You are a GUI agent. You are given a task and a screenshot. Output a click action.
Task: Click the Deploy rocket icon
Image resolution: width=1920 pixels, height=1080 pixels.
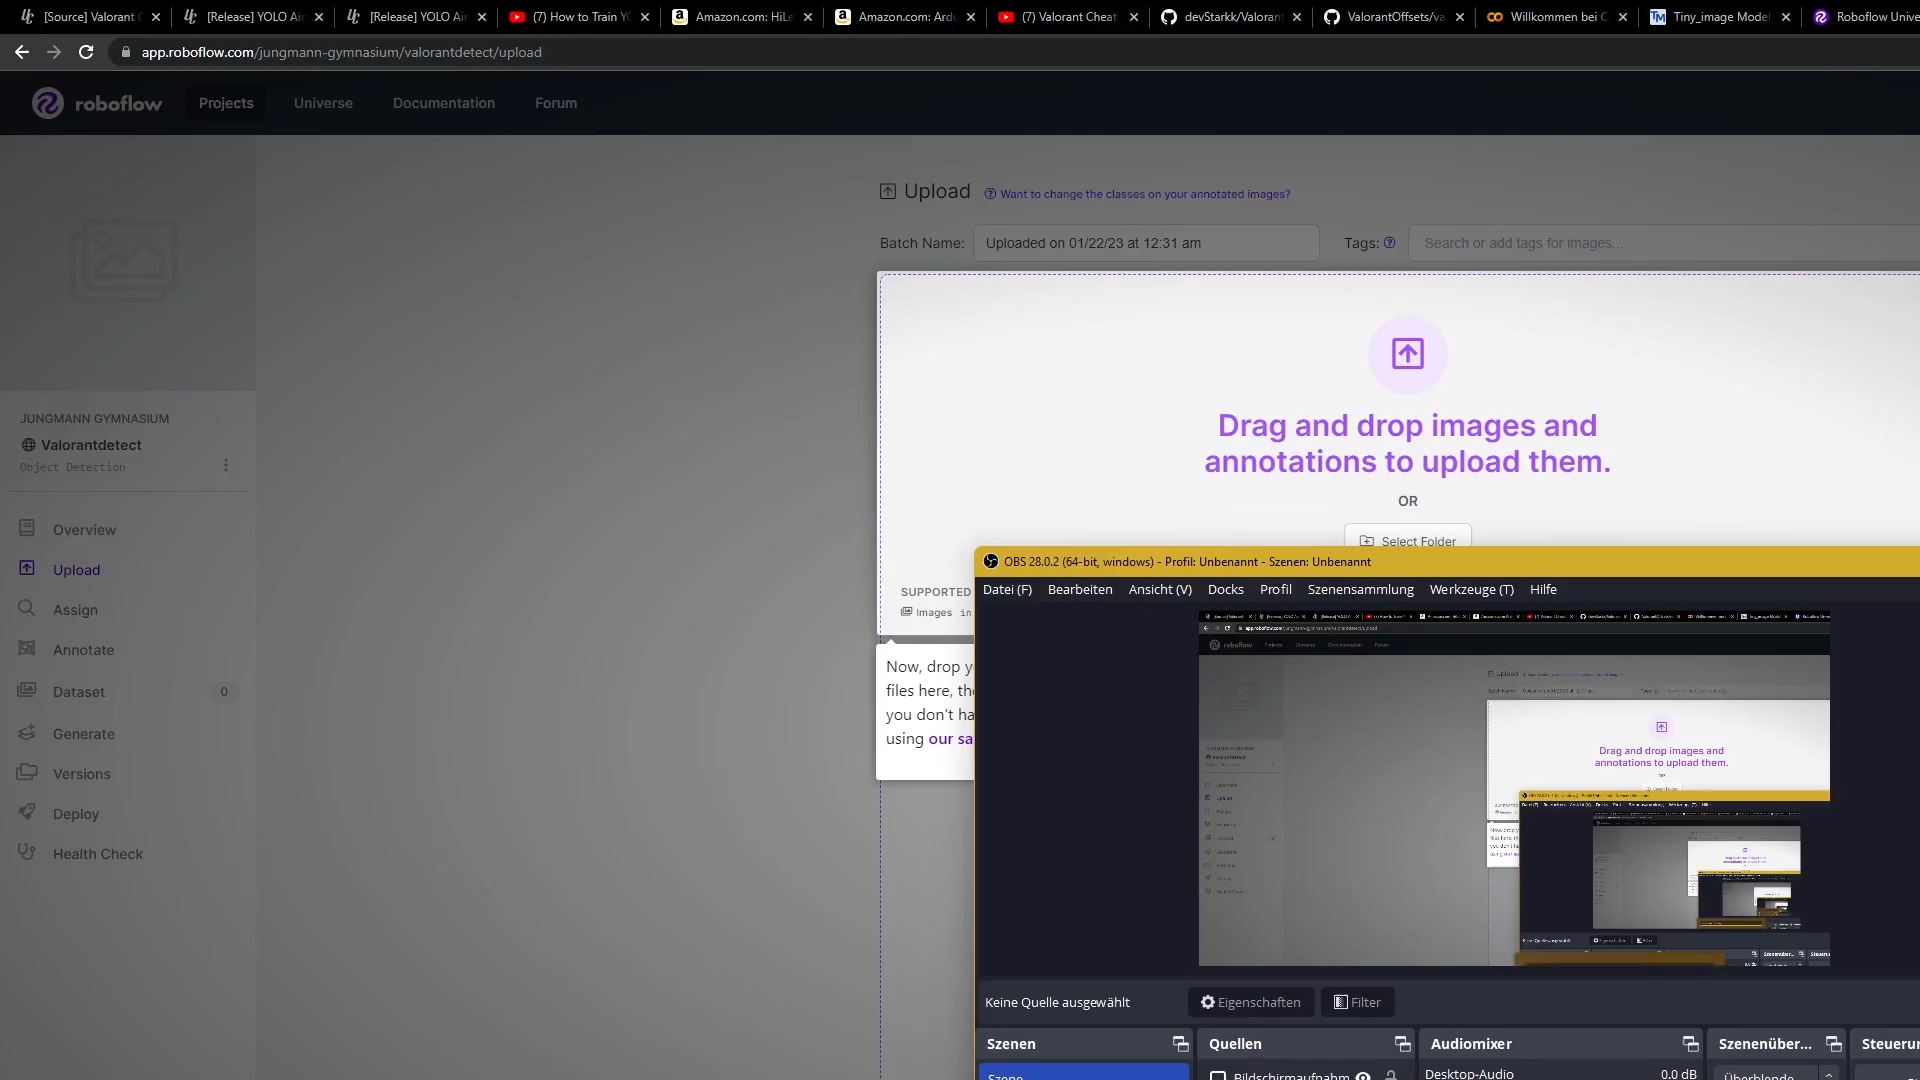point(27,812)
